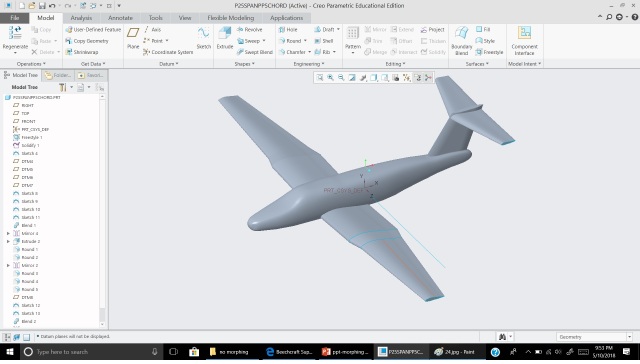This screenshot has width=640, height=364.
Task: Open the Applications tab
Action: pyautogui.click(x=287, y=18)
